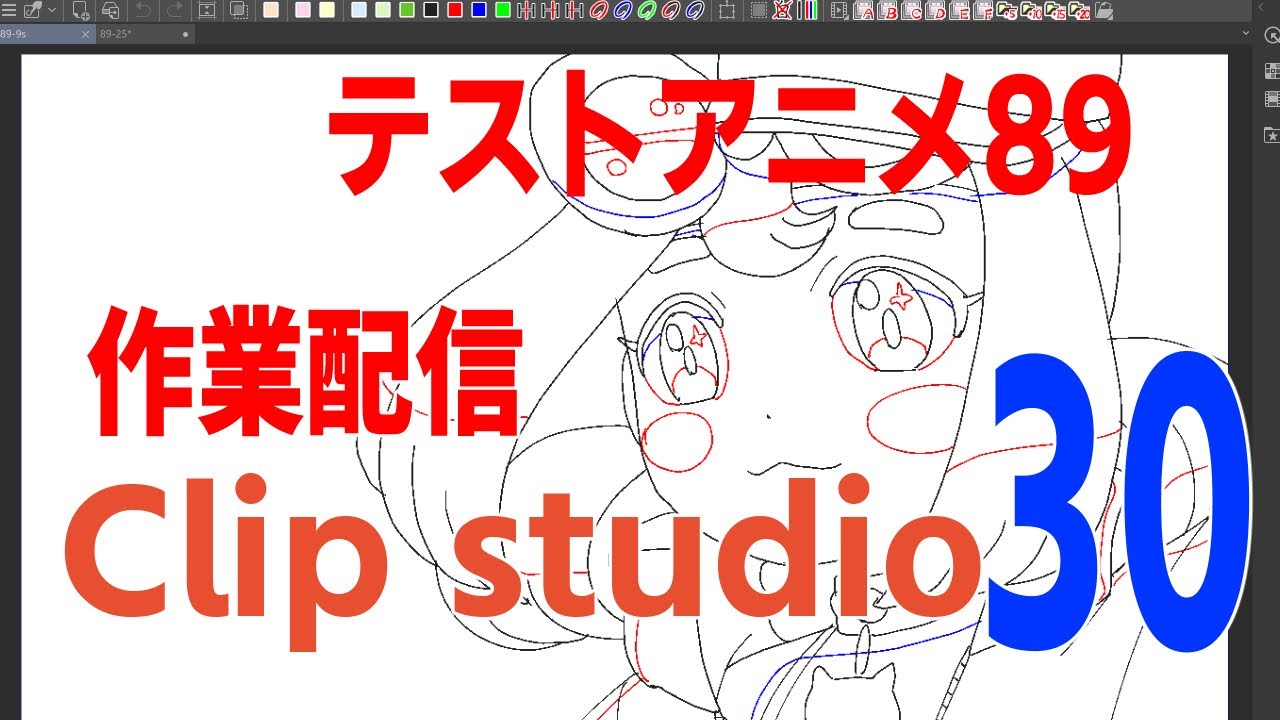Image resolution: width=1280 pixels, height=720 pixels.
Task: Open the star folder material panel icon
Action: pyautogui.click(x=1272, y=135)
